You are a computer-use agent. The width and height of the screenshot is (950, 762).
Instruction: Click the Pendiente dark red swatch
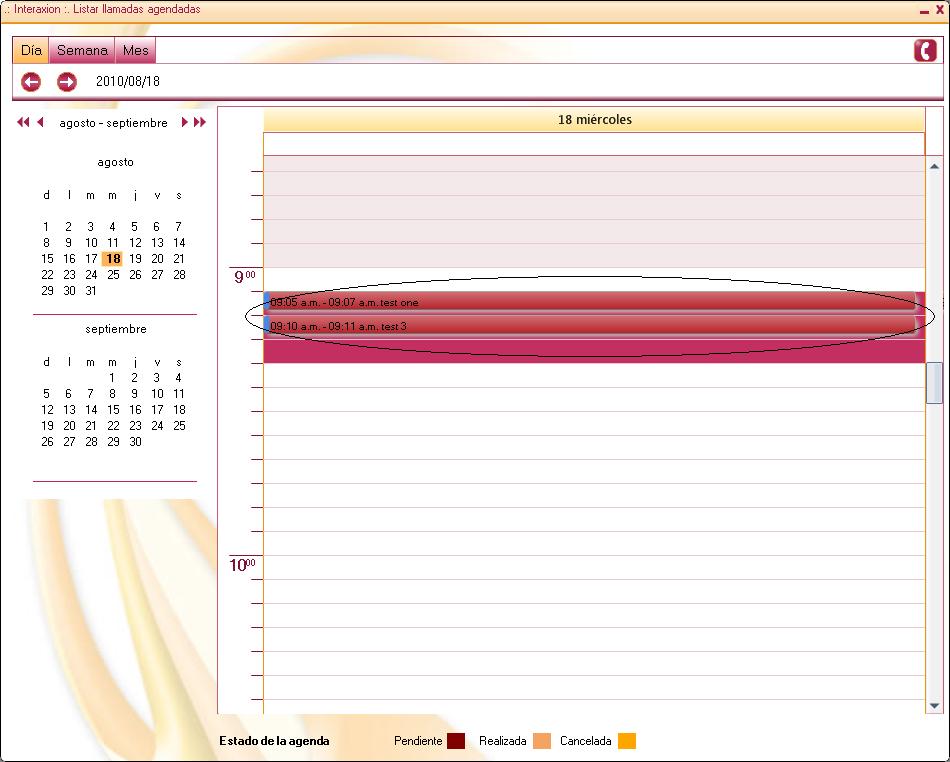coord(456,741)
